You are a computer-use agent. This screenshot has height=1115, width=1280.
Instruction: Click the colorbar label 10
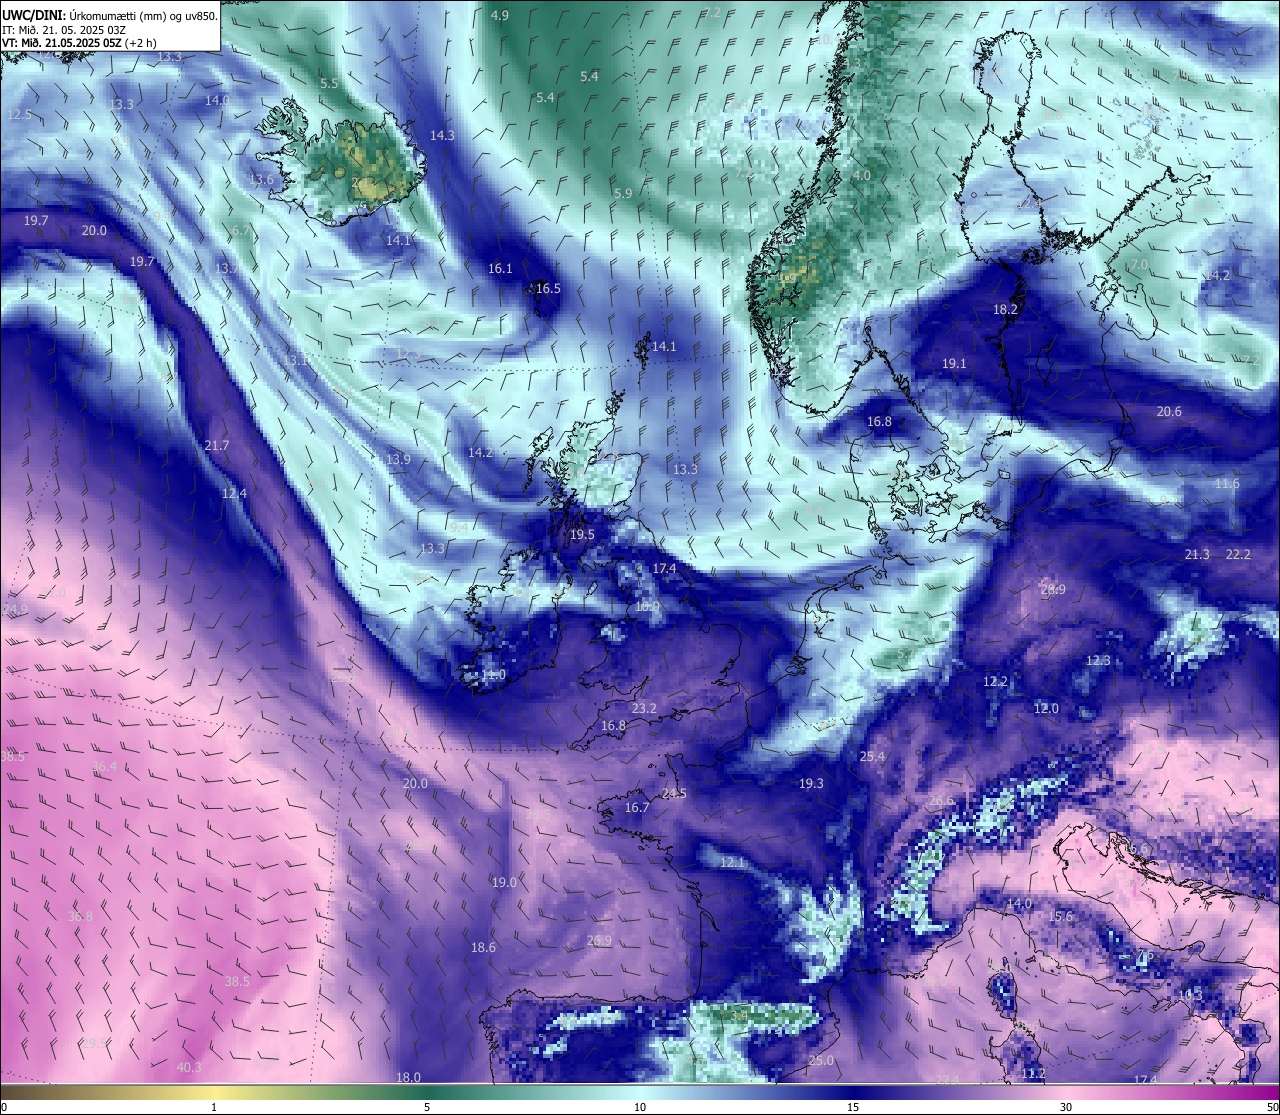click(x=640, y=1107)
